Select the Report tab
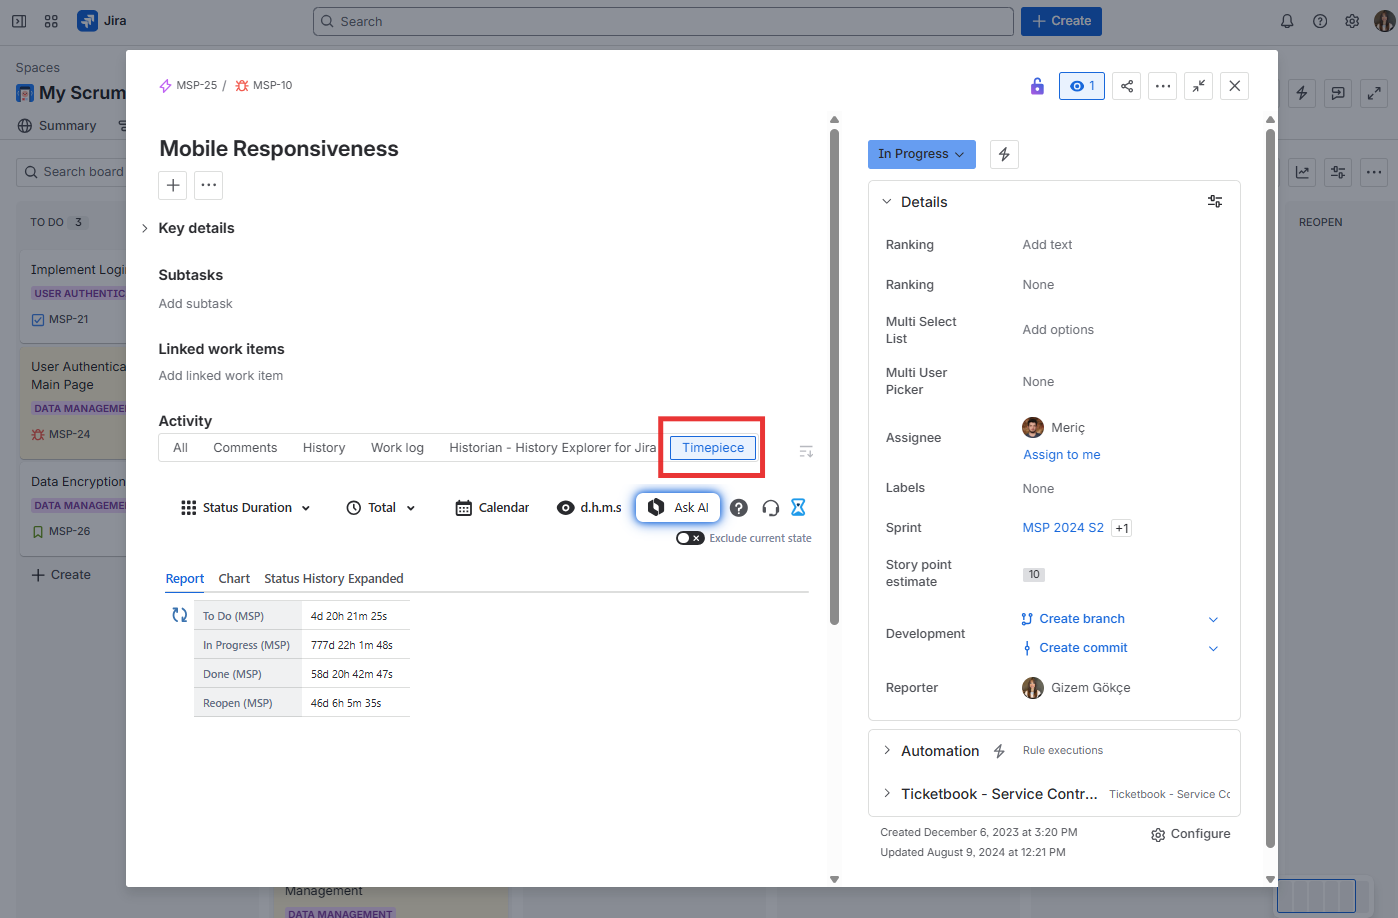Viewport: 1398px width, 918px height. coord(185,579)
